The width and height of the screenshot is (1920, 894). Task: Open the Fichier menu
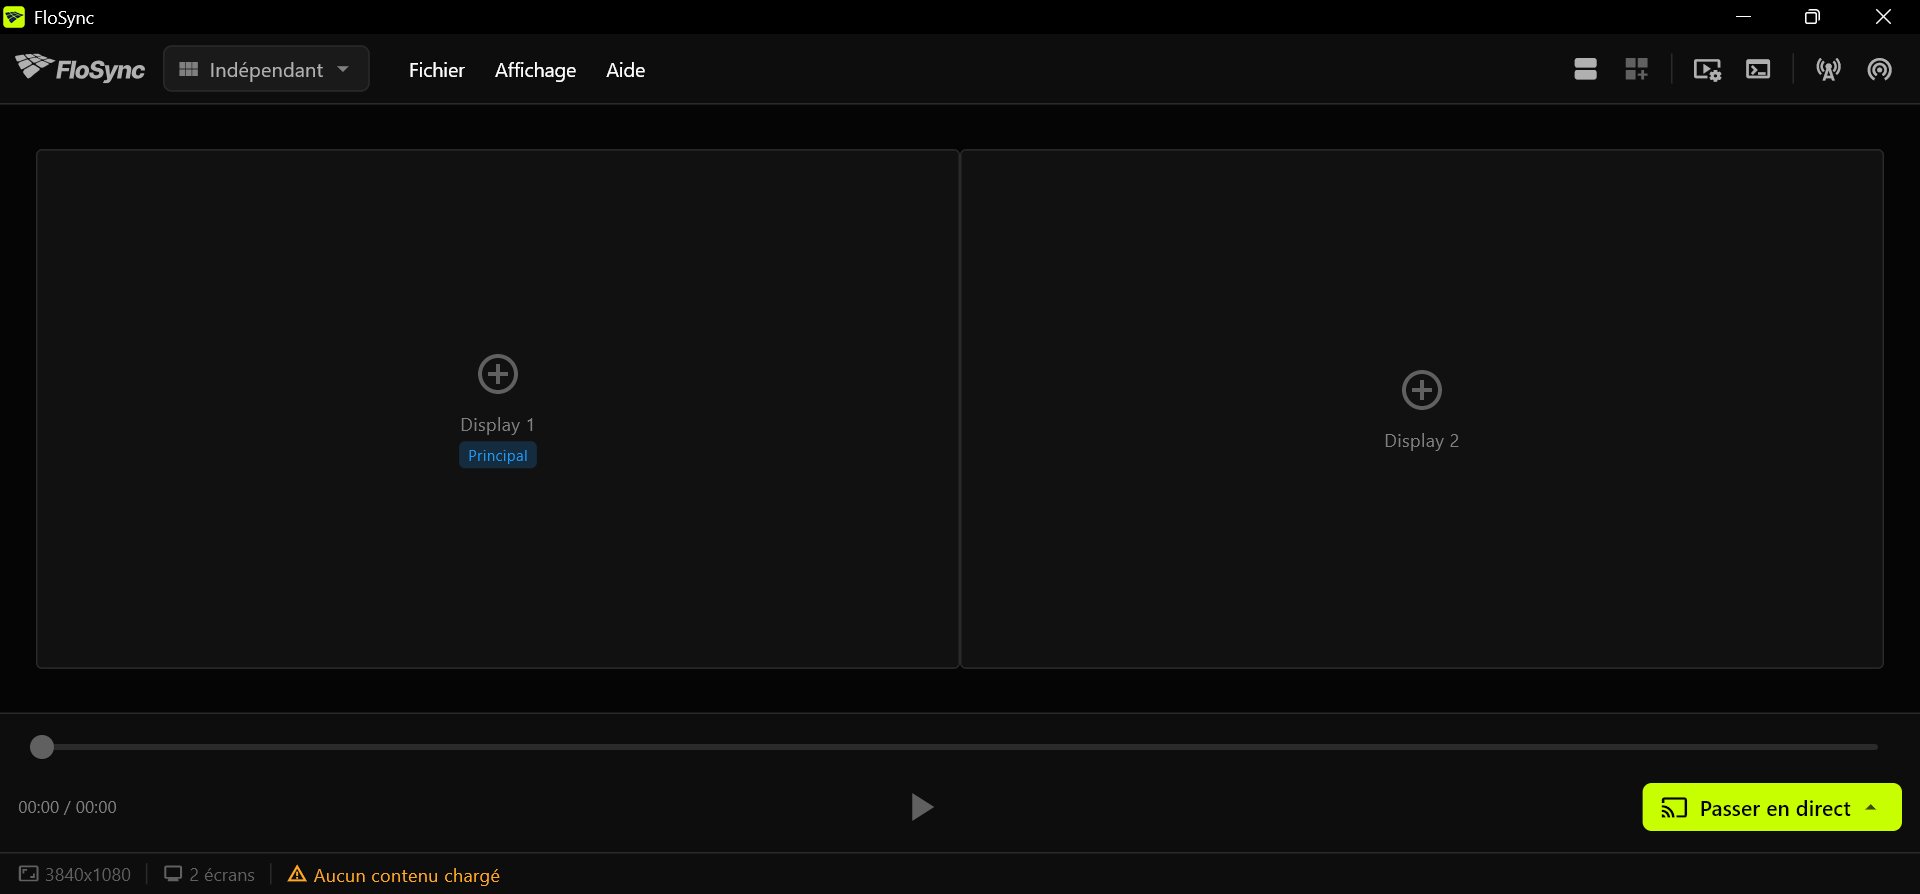coord(437,70)
